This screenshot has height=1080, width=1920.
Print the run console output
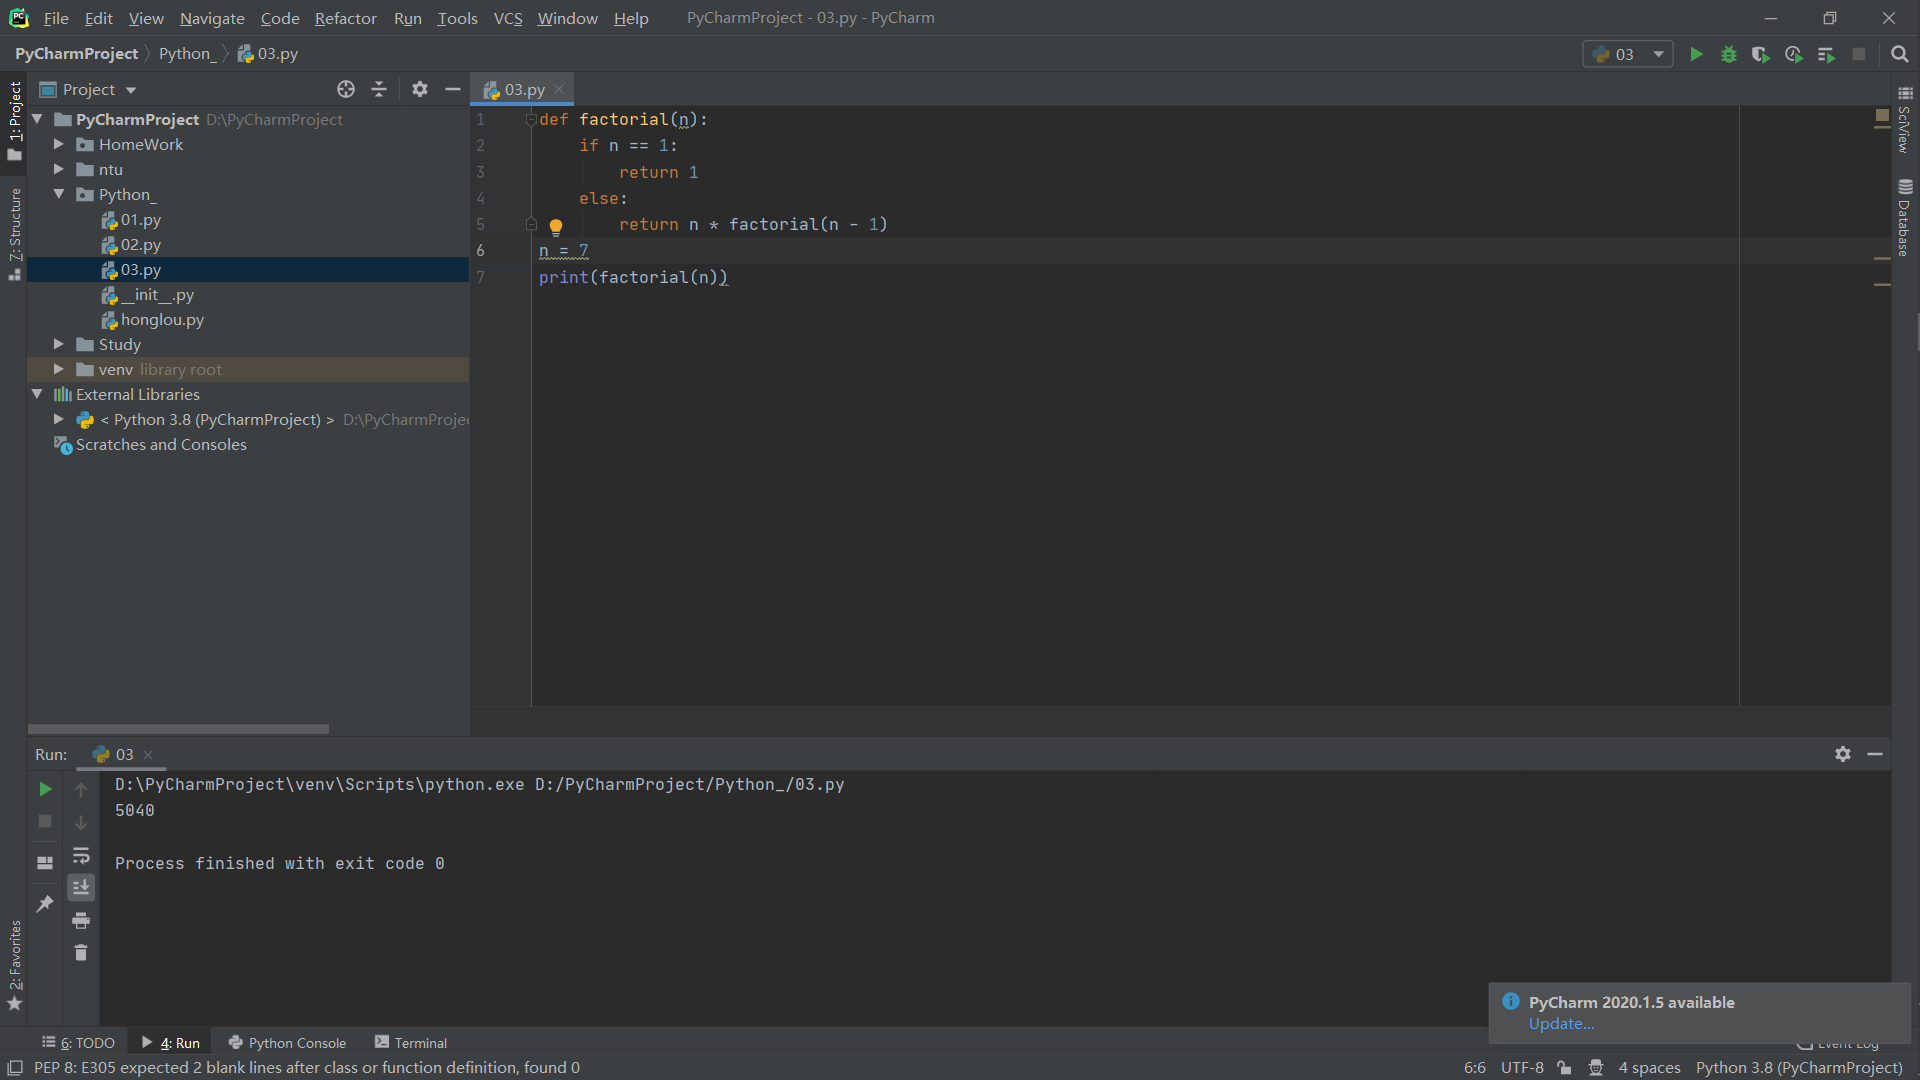click(x=81, y=920)
